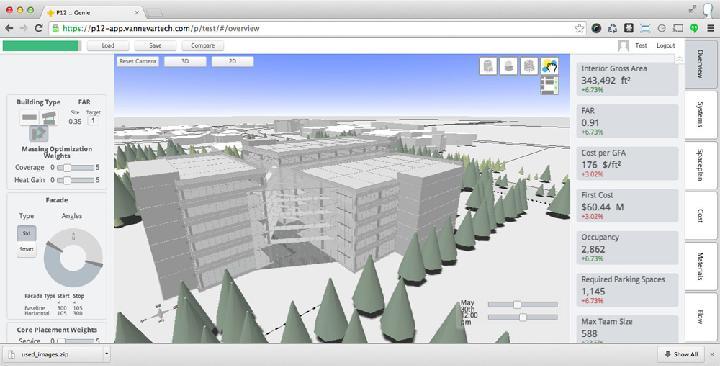The height and width of the screenshot is (366, 720).
Task: Click the facade Angles donut chart
Action: pos(73,257)
